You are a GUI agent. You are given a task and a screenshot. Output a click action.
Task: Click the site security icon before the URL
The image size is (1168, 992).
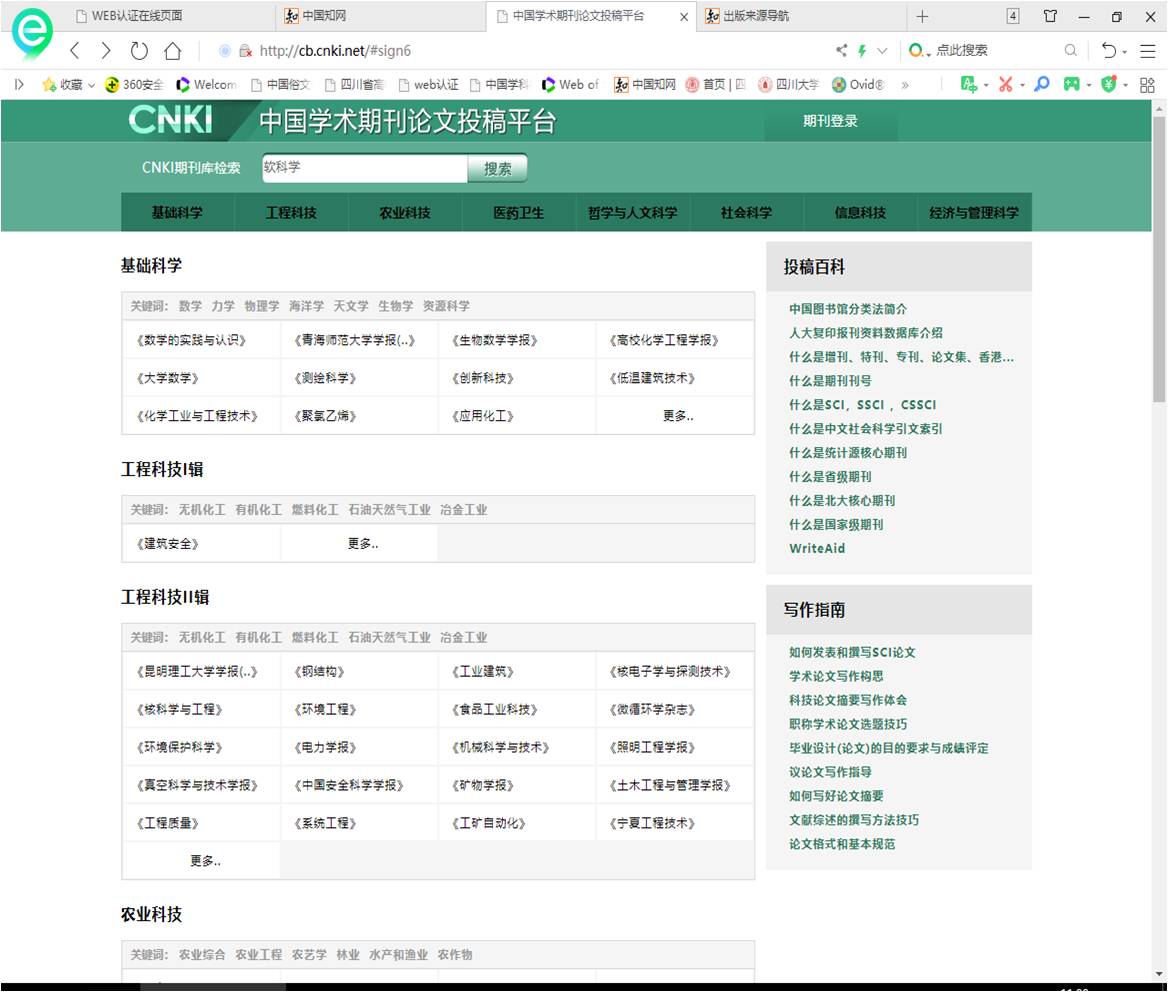[x=245, y=51]
